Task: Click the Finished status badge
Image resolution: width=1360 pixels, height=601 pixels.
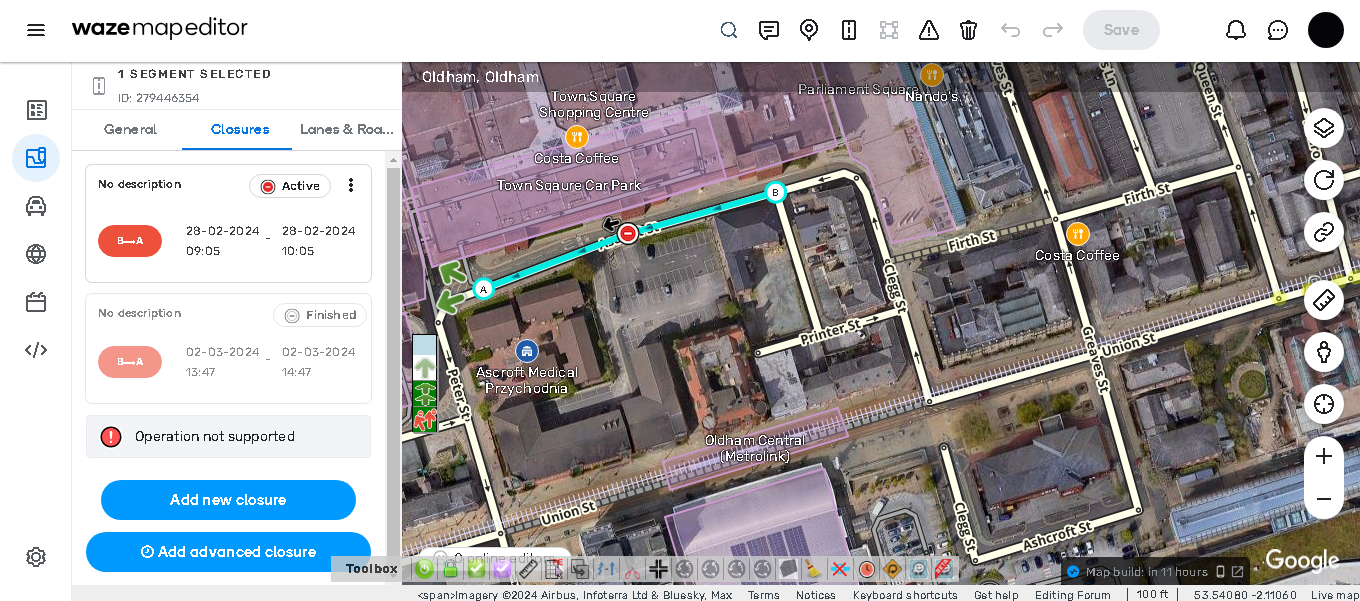Action: click(320, 315)
